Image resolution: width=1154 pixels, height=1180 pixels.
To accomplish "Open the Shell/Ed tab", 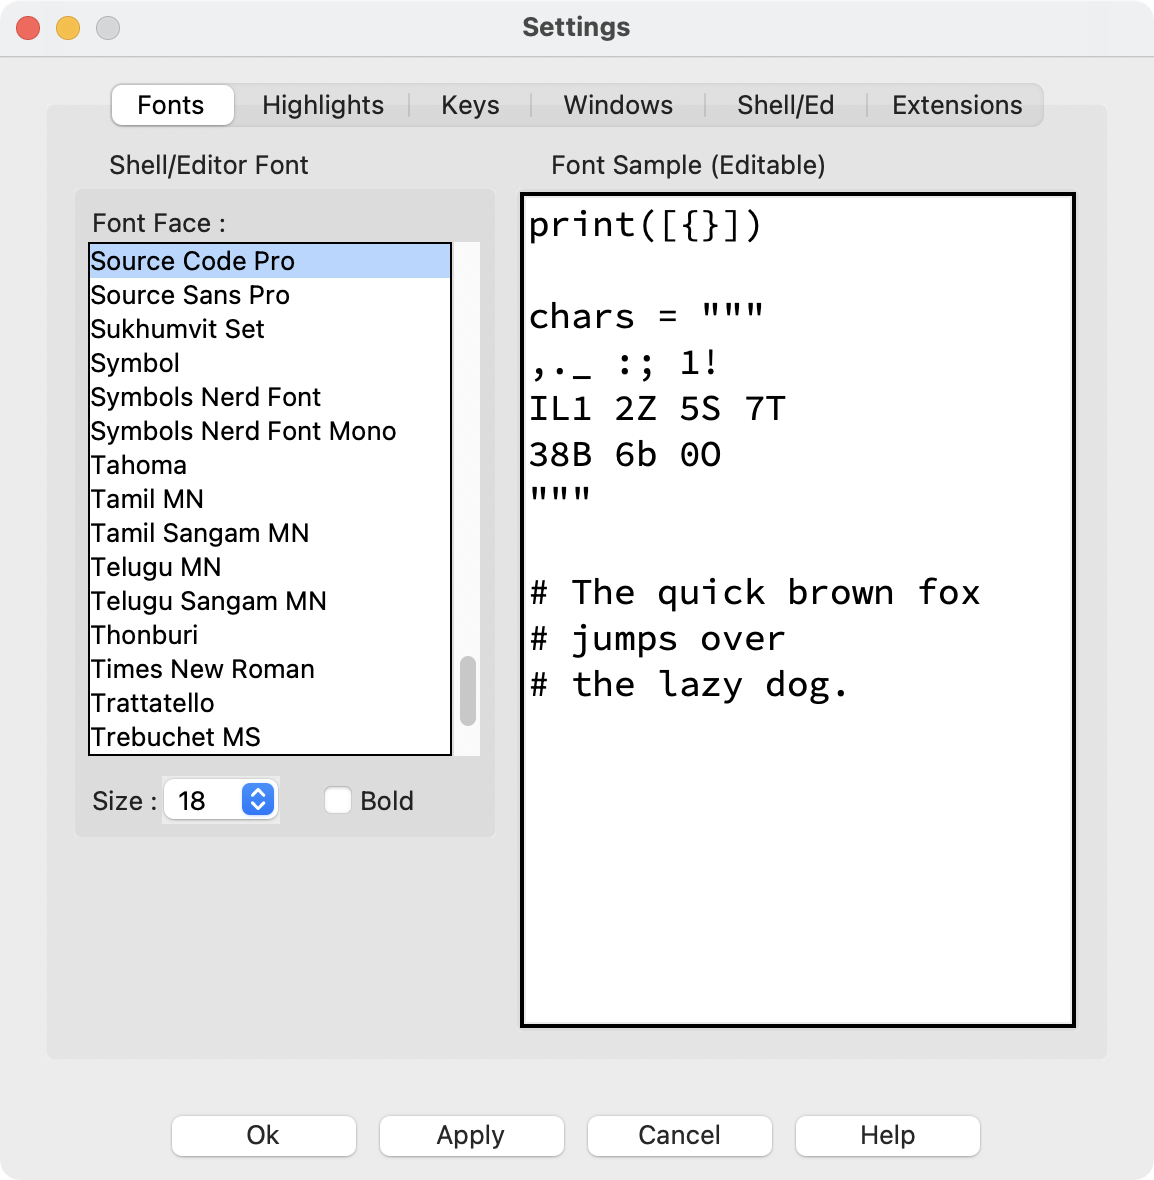I will pos(786,104).
